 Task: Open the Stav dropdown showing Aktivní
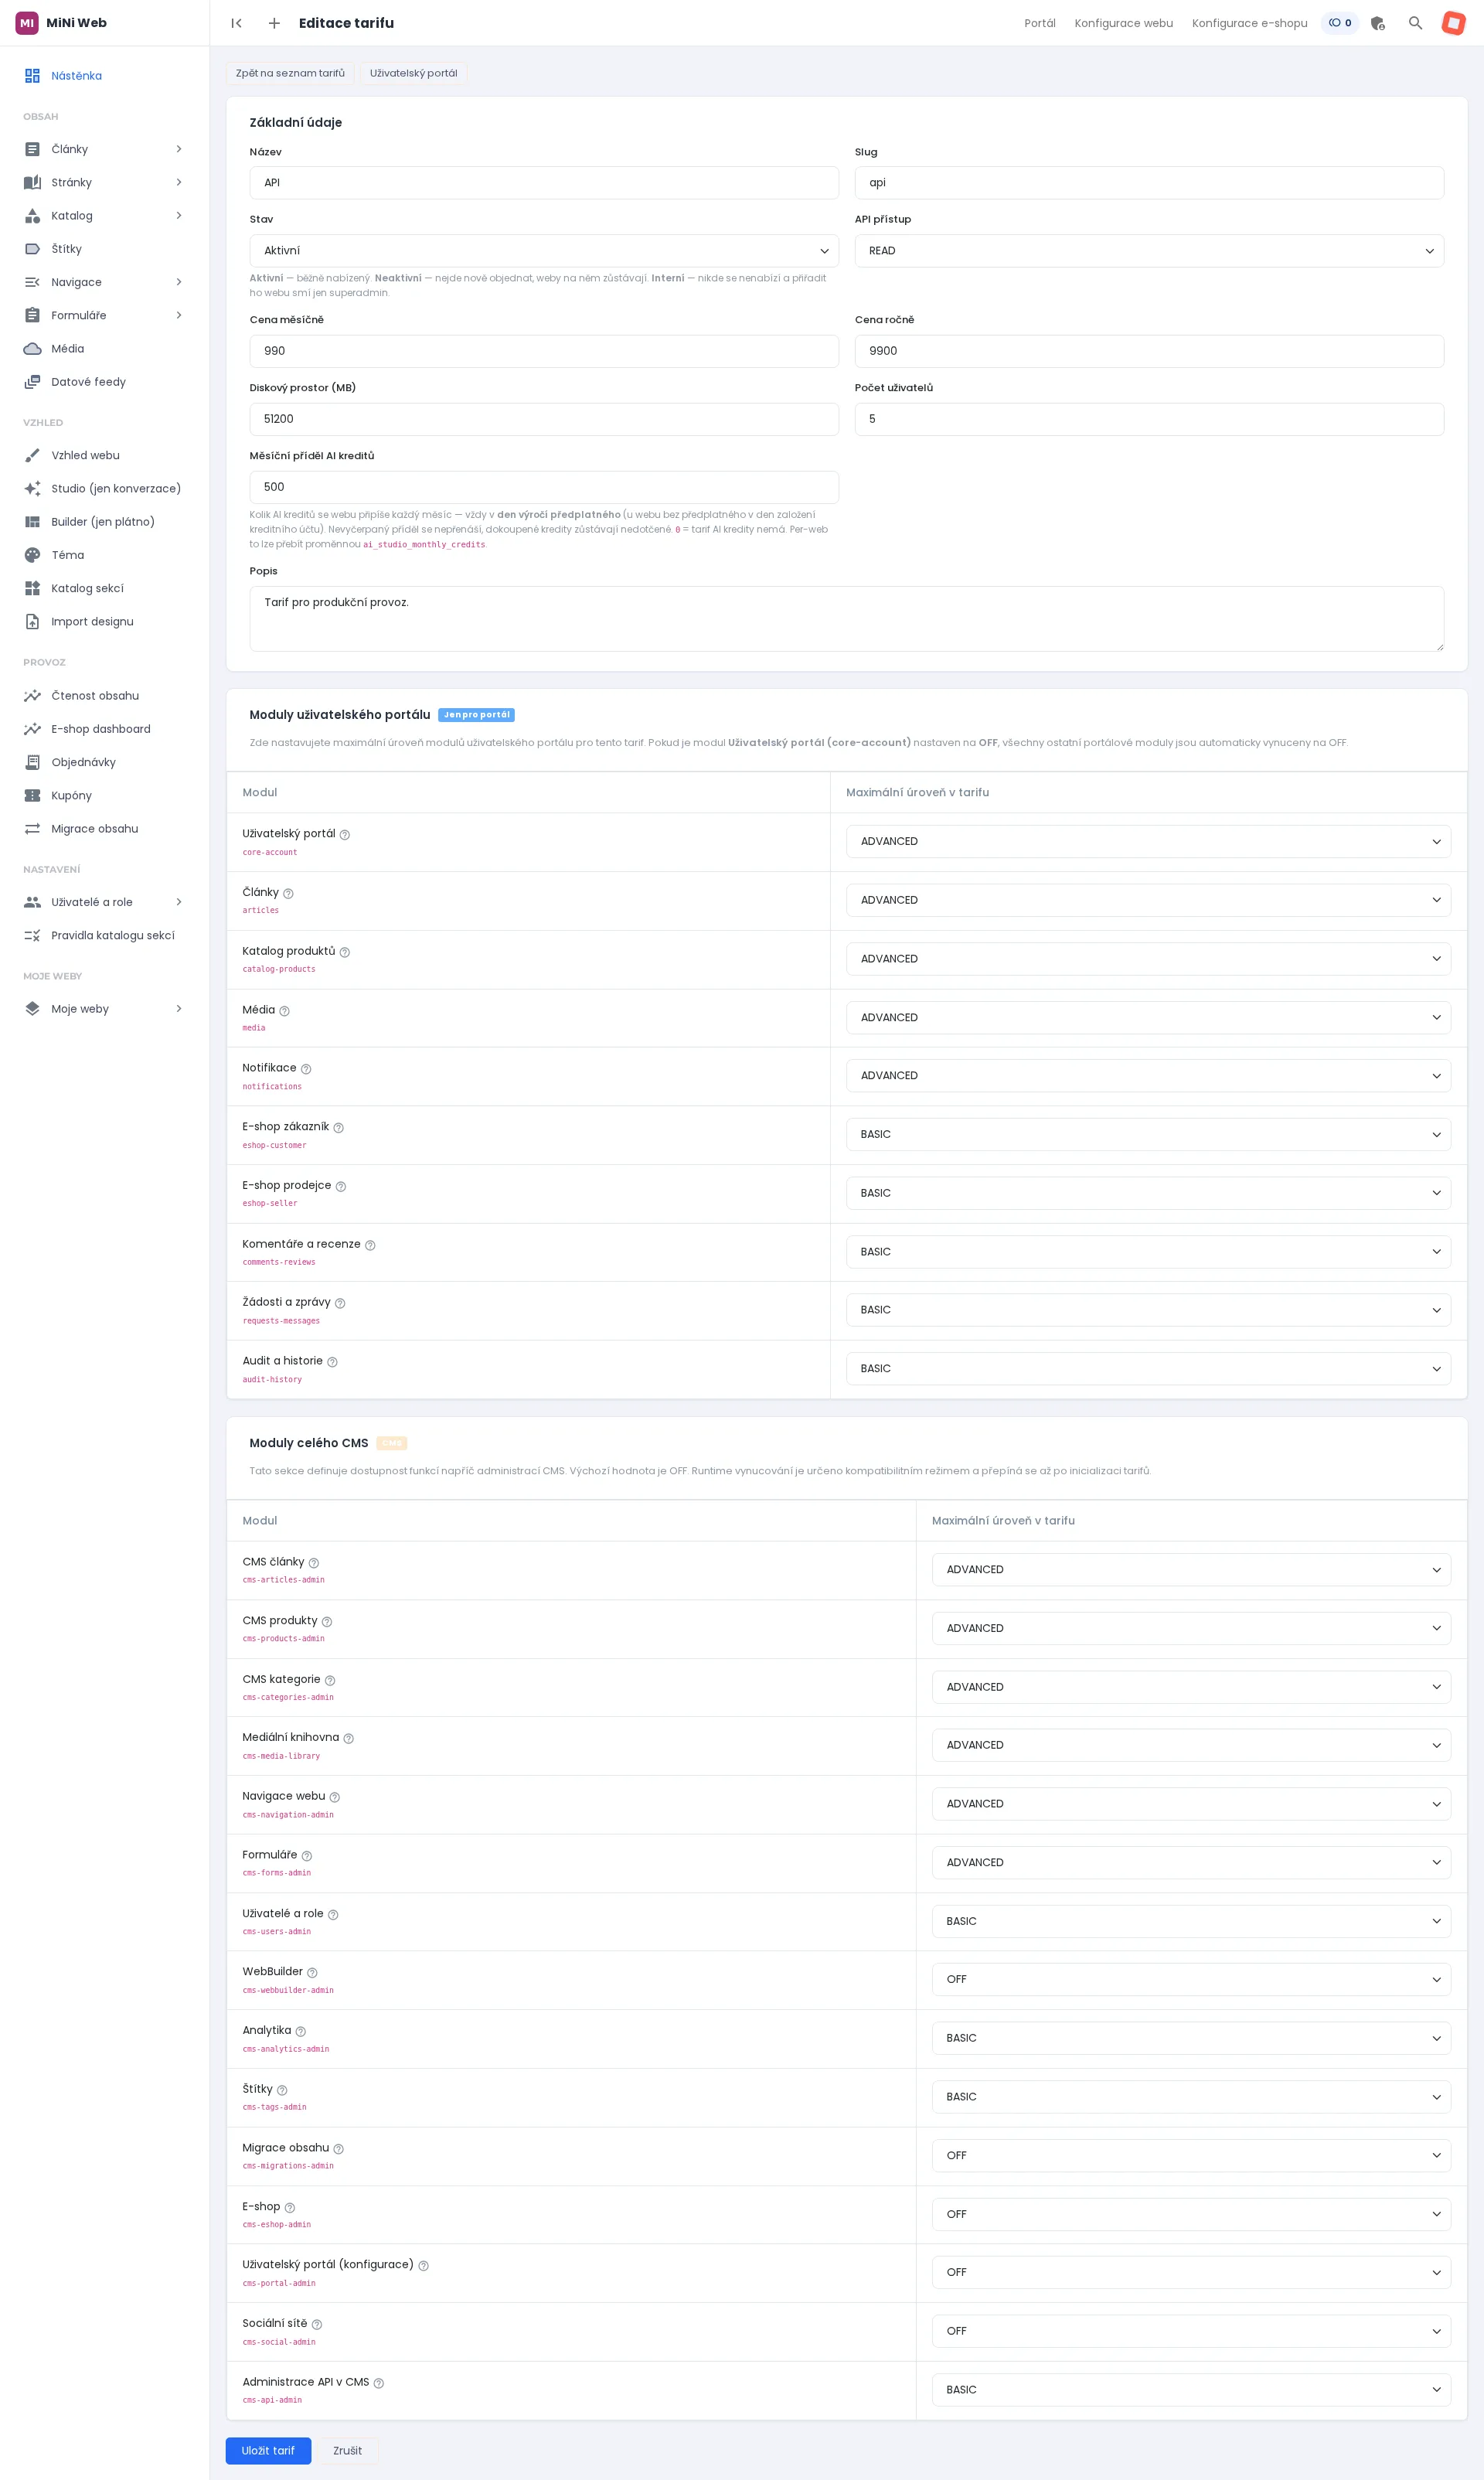click(544, 251)
